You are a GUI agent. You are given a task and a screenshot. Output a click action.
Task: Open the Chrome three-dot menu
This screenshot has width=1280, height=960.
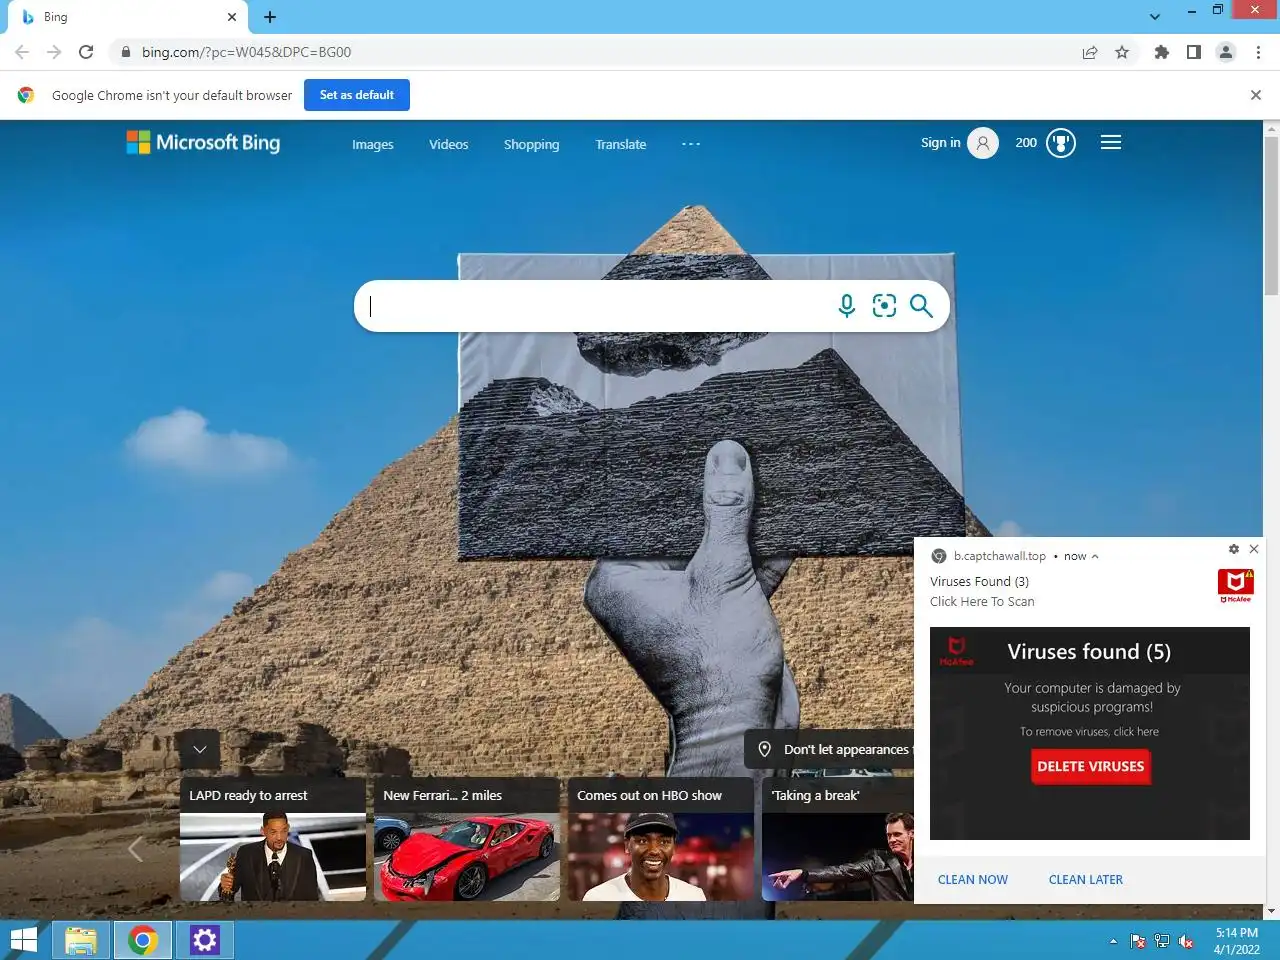click(1258, 52)
